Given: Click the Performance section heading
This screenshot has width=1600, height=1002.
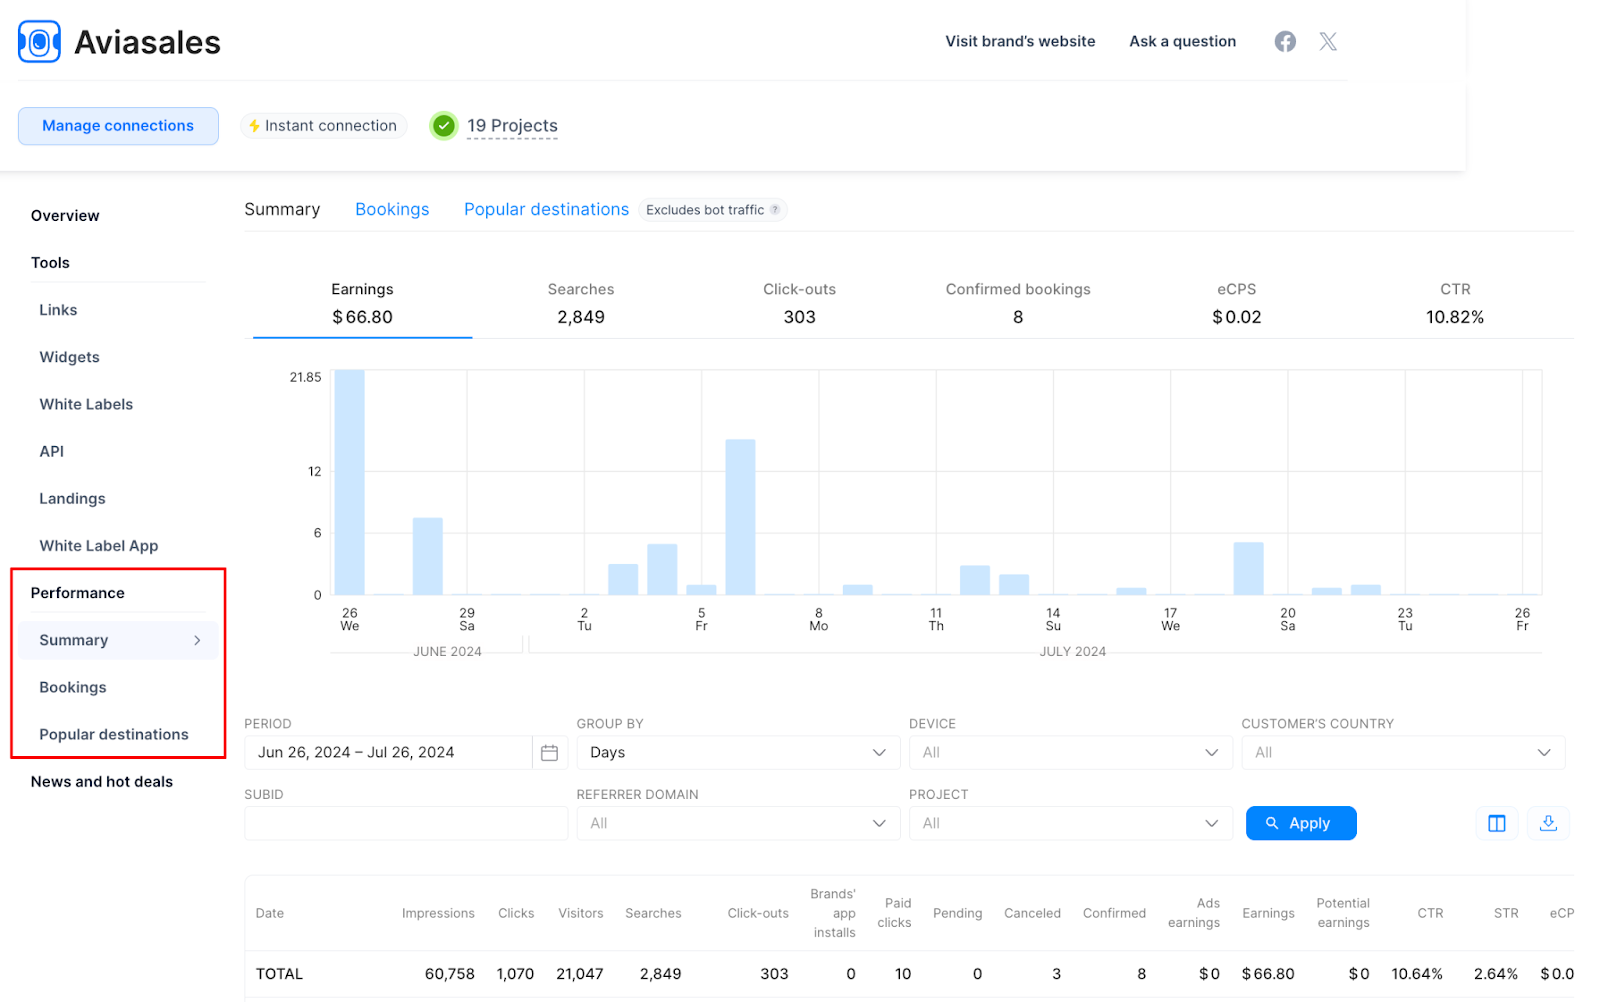Looking at the screenshot, I should (78, 593).
